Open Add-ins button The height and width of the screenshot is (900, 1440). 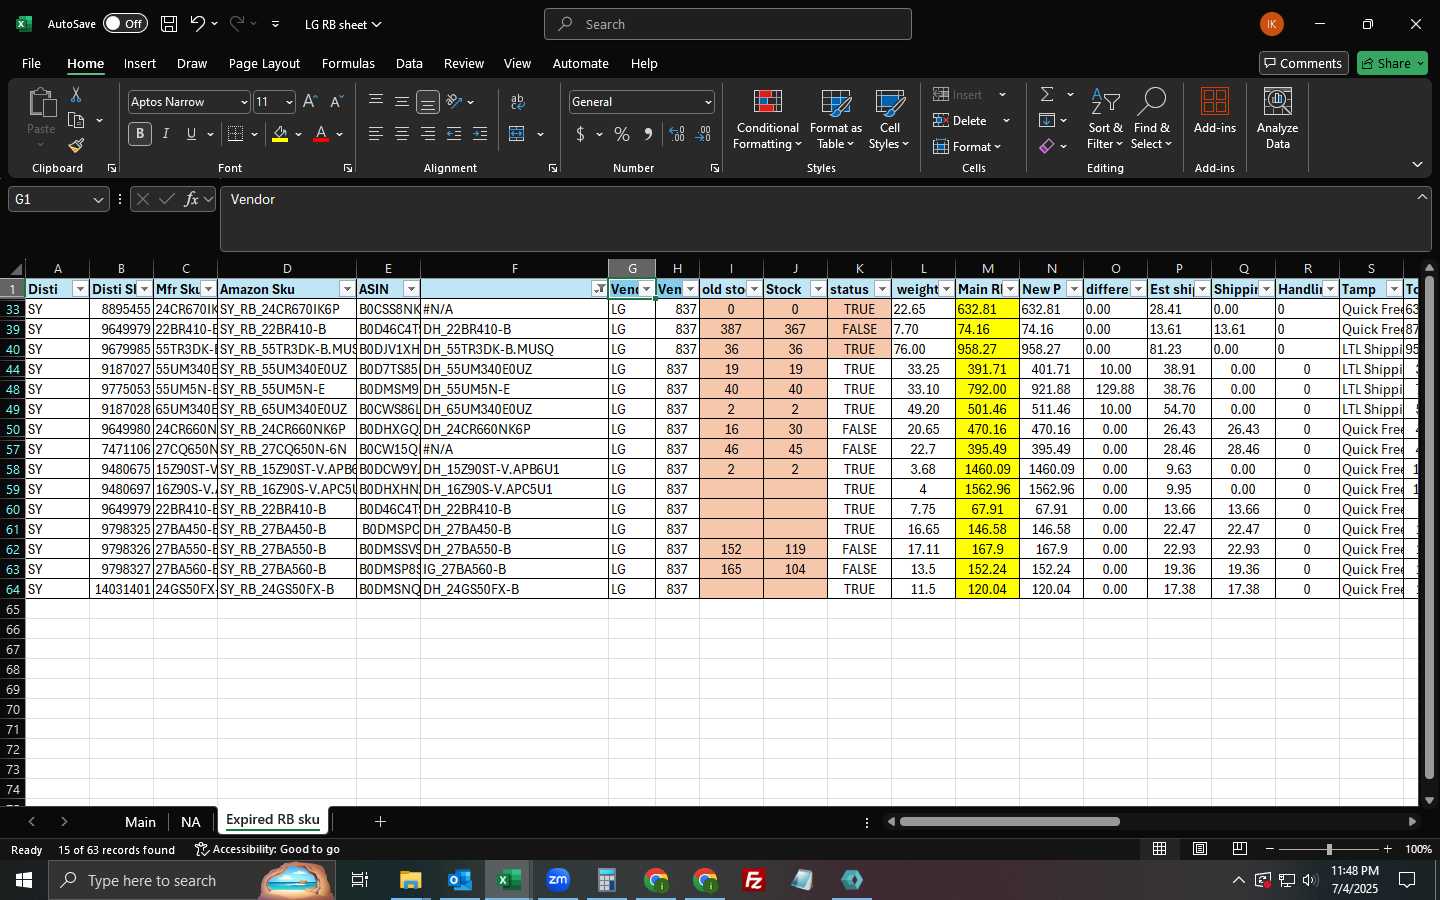tap(1215, 112)
